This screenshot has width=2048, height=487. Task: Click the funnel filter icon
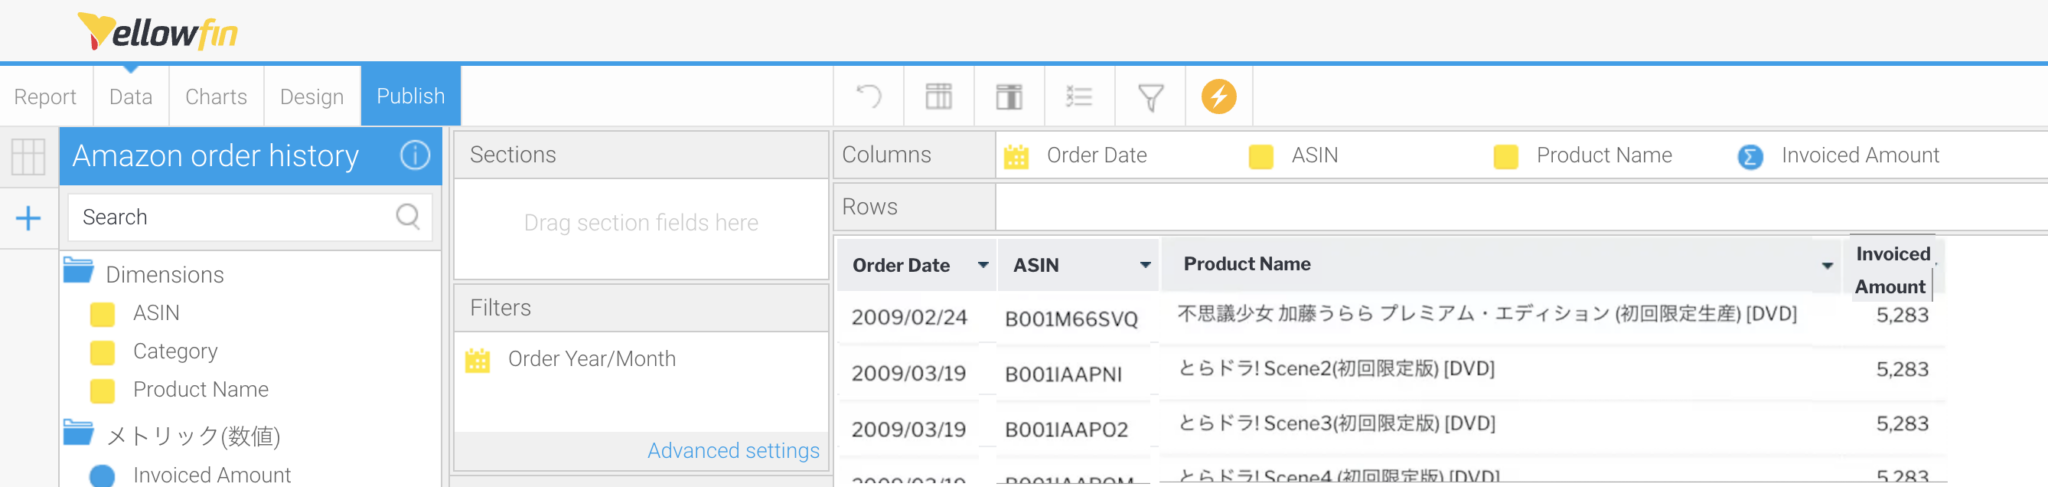1150,97
